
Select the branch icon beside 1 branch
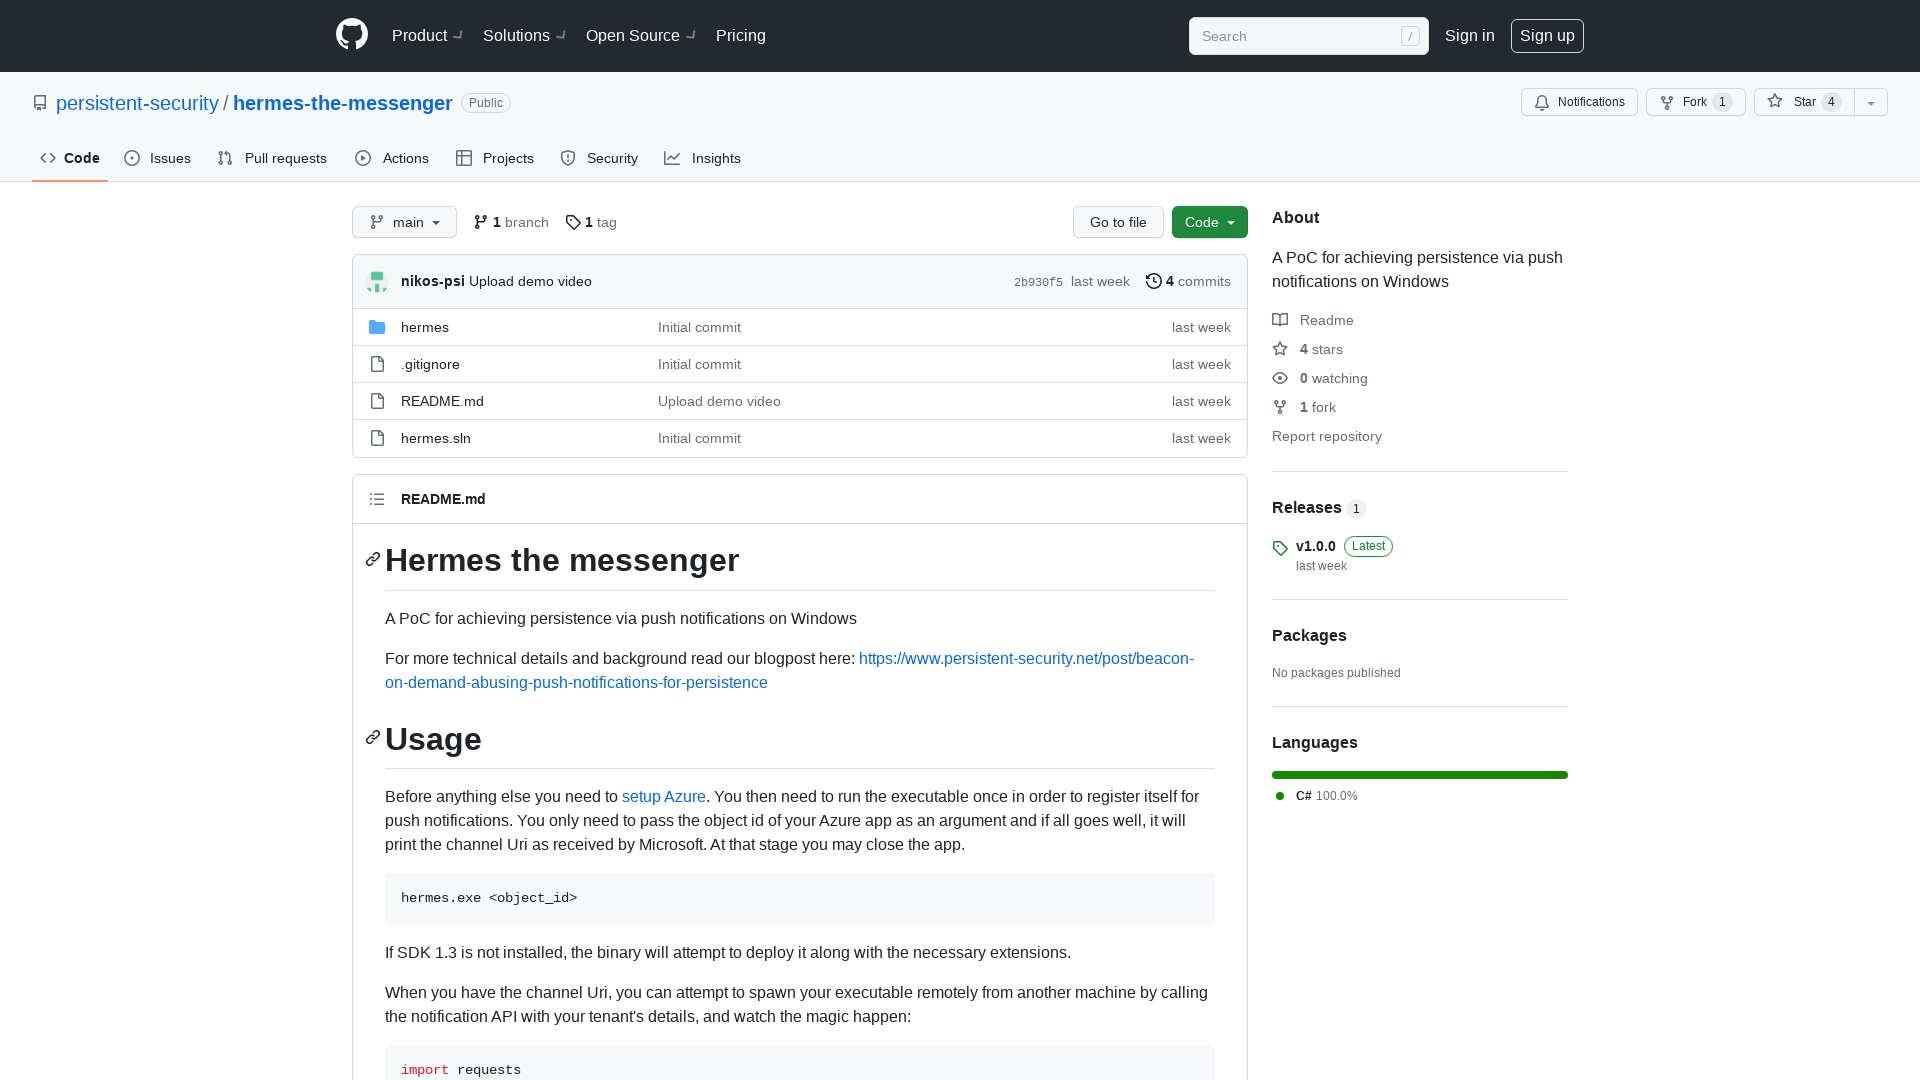pyautogui.click(x=481, y=222)
